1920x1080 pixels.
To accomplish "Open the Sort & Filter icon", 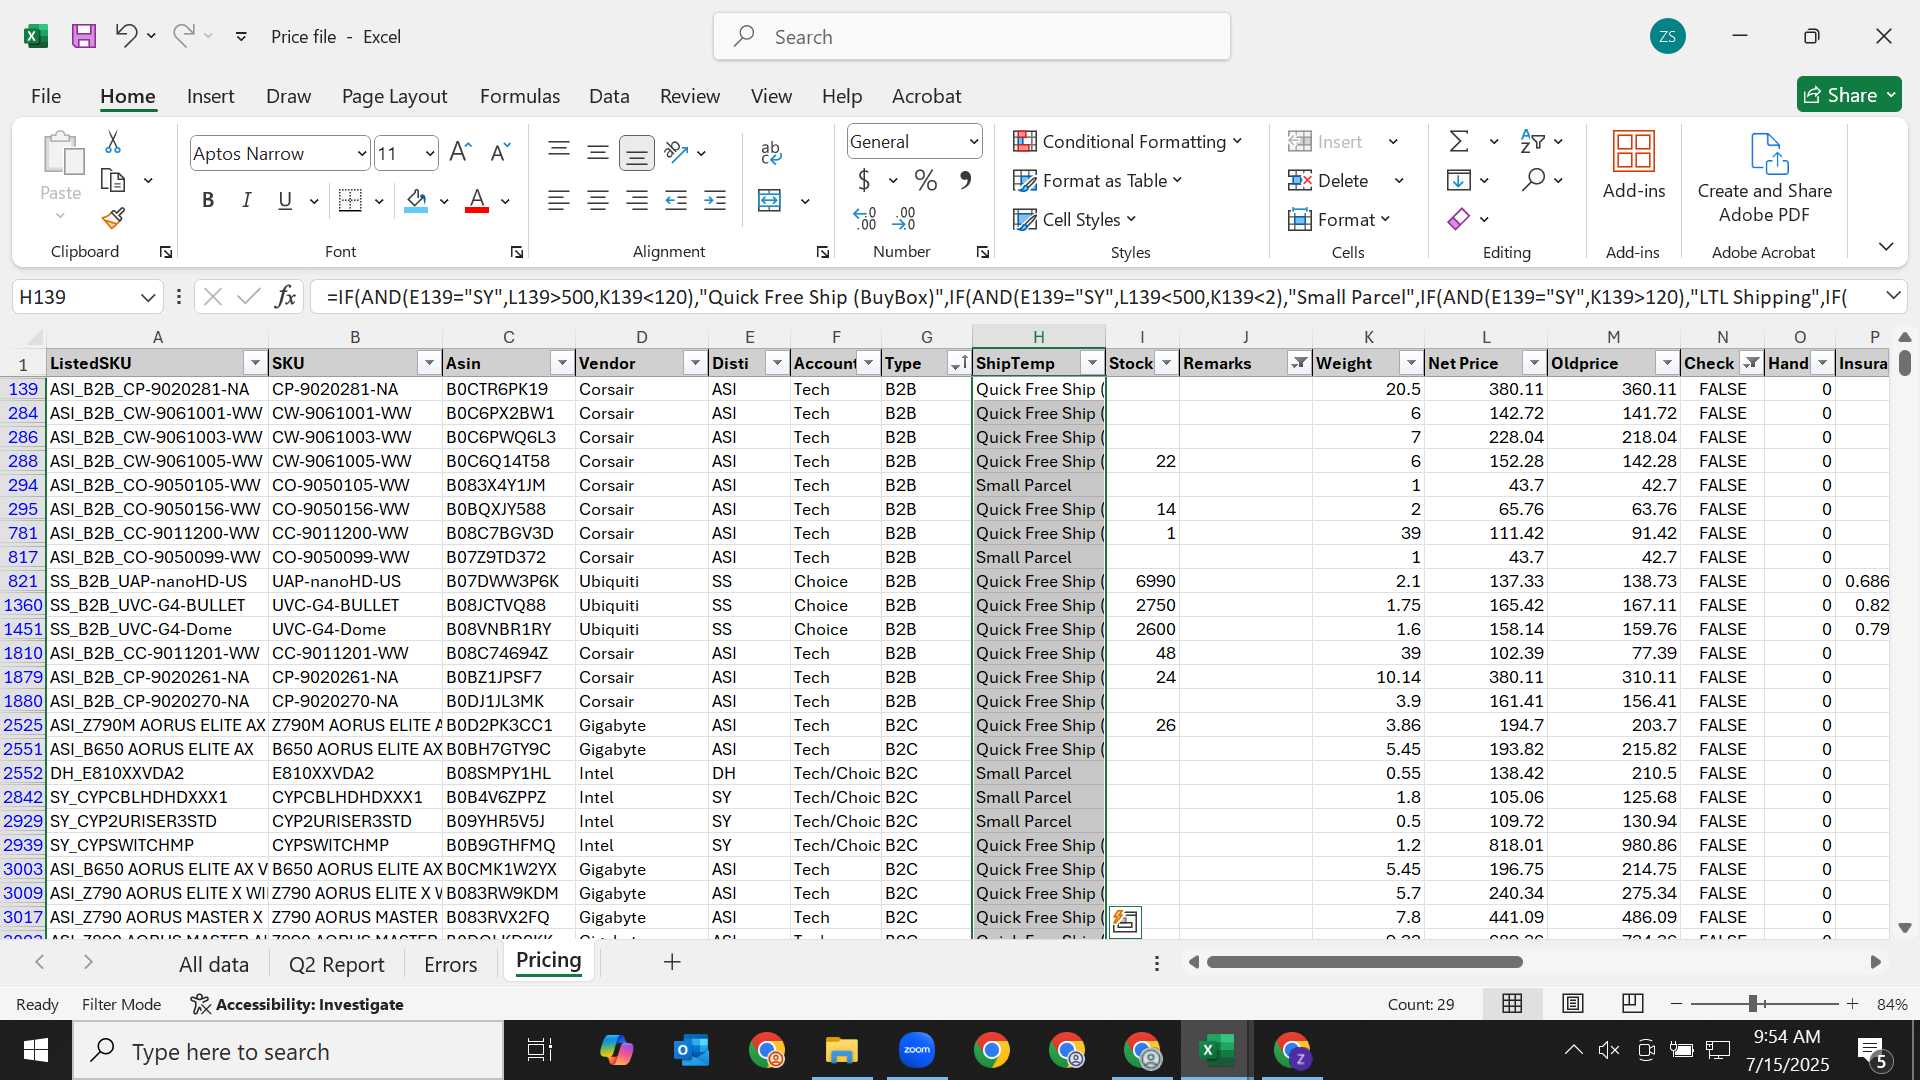I will point(1532,142).
